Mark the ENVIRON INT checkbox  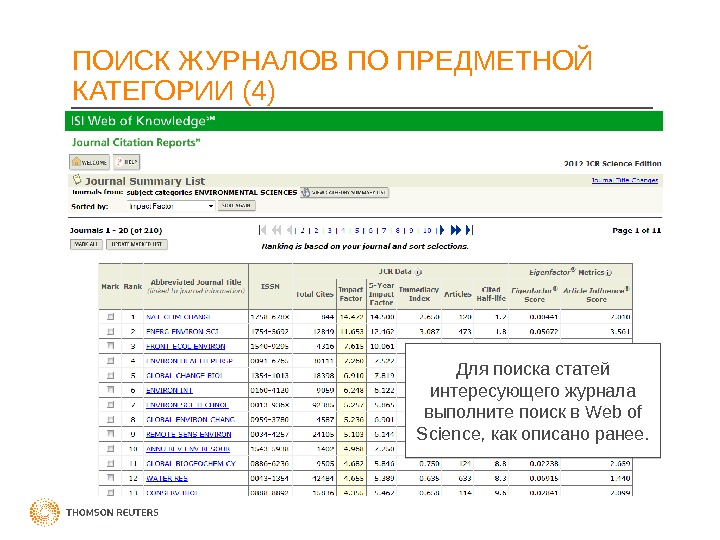(x=110, y=390)
